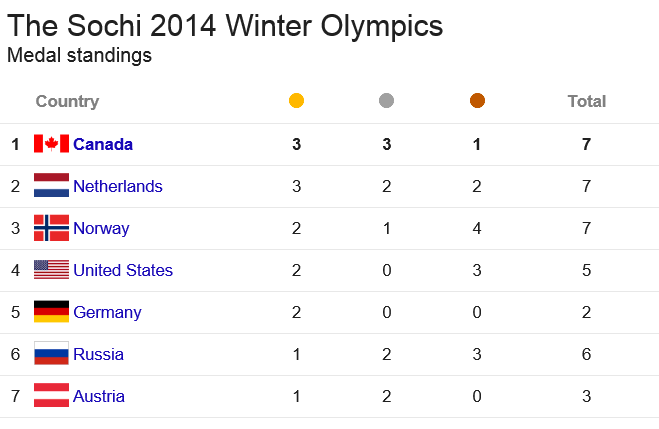Open the Netherlands country link
659x429 pixels.
[x=118, y=186]
